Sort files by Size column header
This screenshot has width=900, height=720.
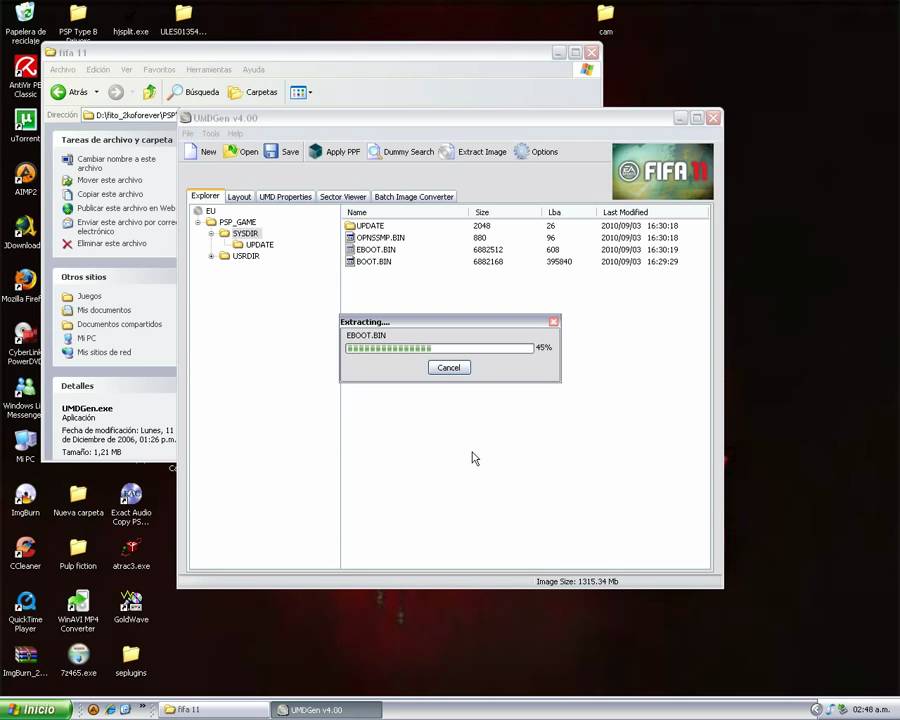pos(505,212)
